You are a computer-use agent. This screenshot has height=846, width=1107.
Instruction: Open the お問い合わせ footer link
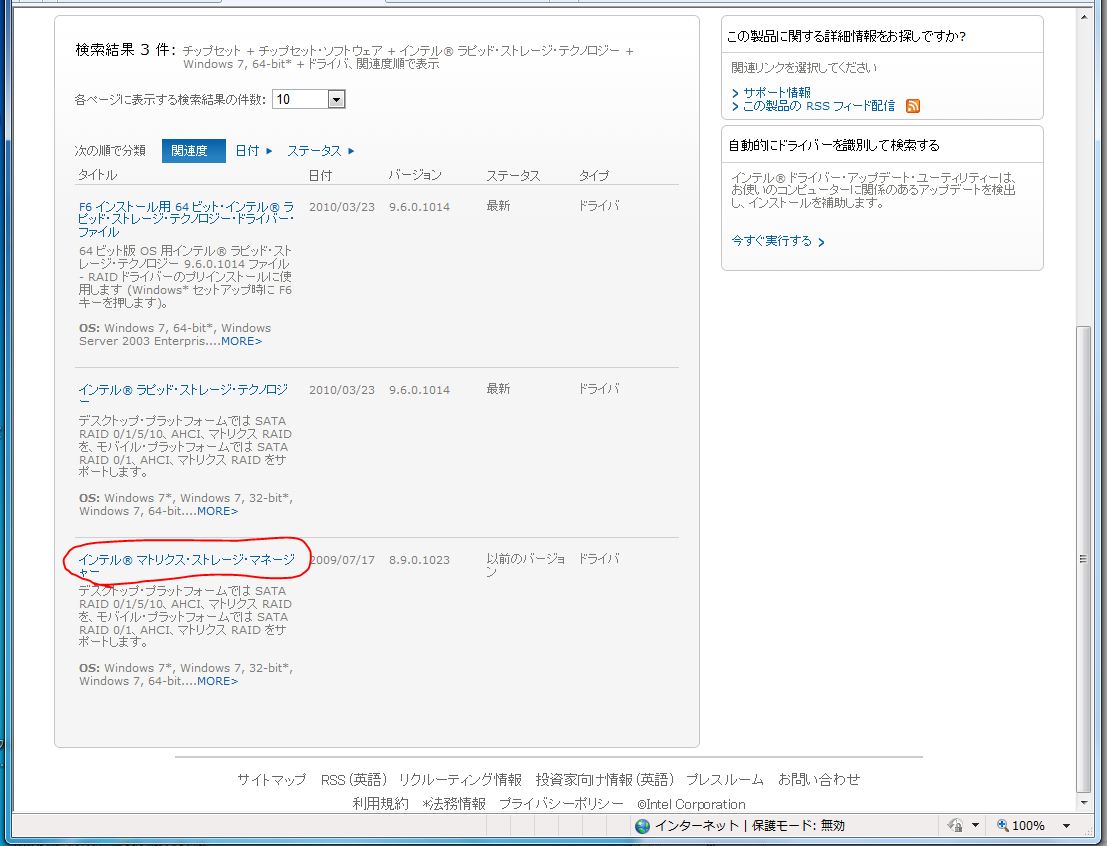click(819, 780)
